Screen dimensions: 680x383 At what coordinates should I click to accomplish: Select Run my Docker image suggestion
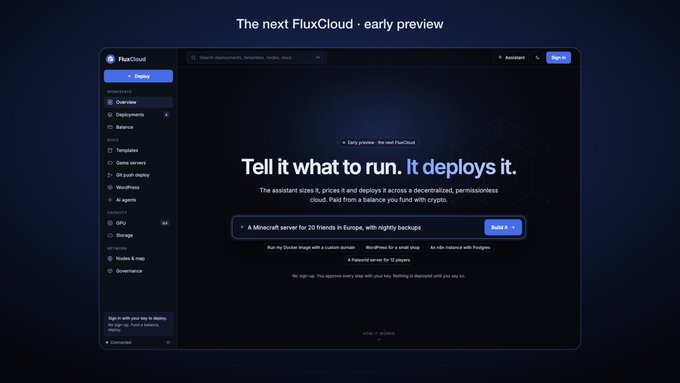311,248
